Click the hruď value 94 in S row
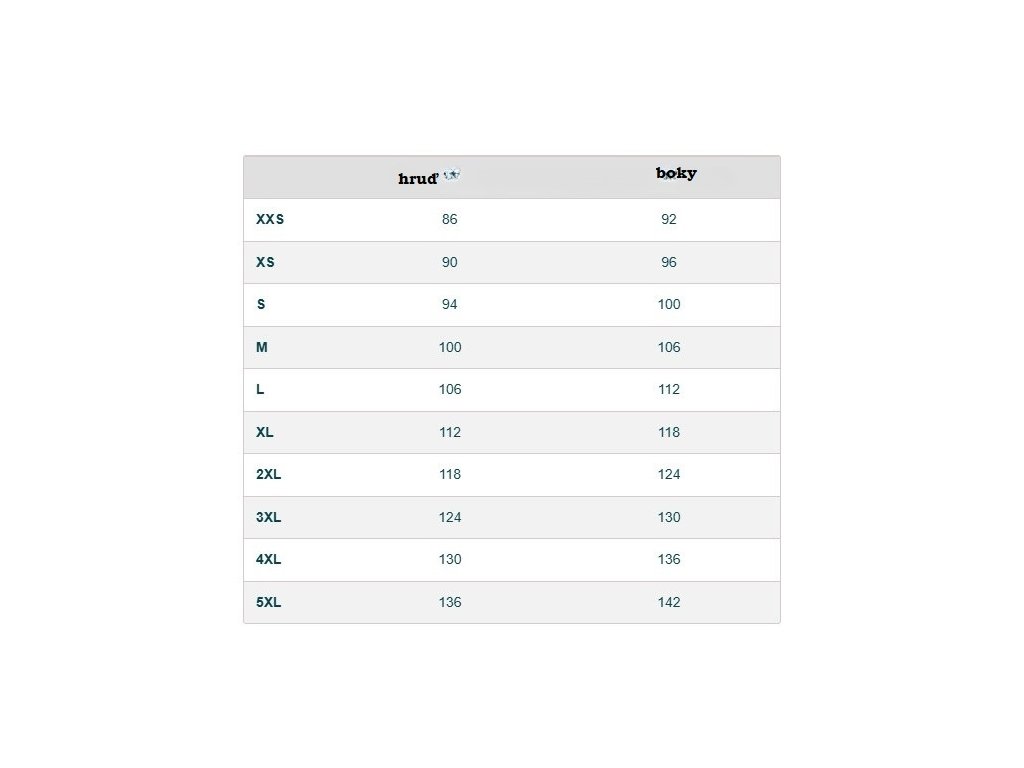The image size is (1024, 768). click(x=450, y=305)
